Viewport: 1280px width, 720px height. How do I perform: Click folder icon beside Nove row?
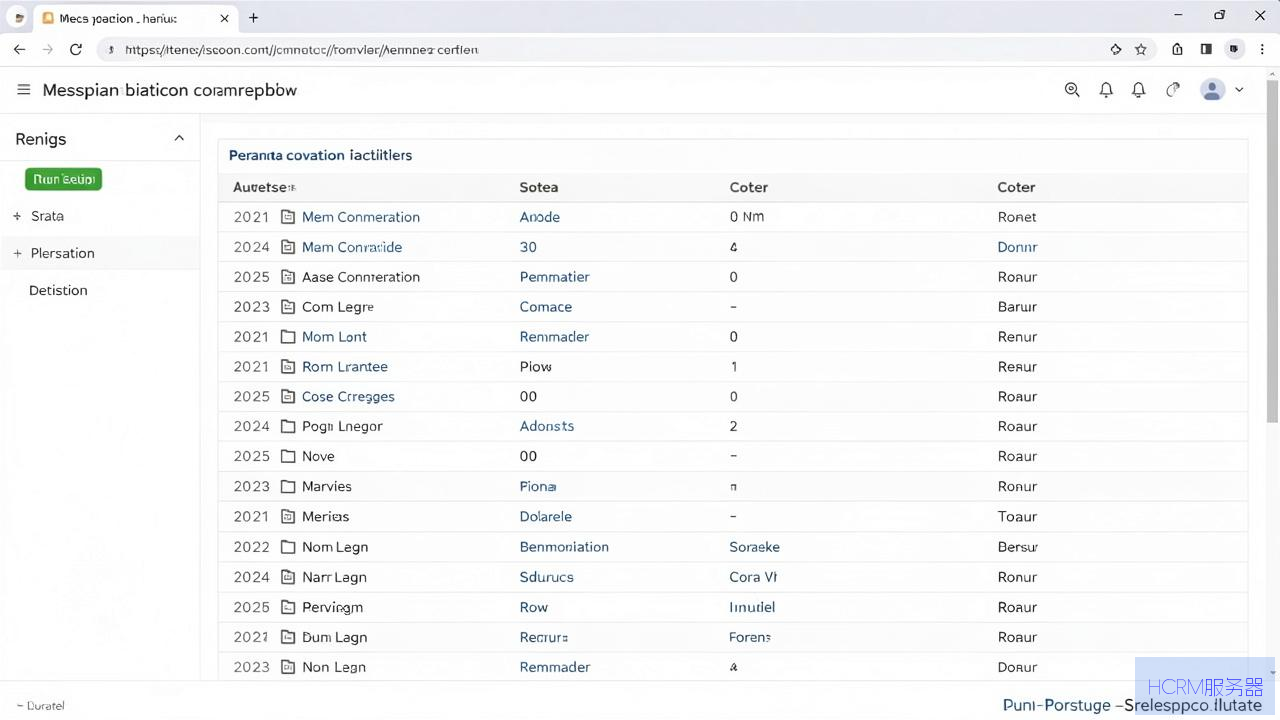pyautogui.click(x=288, y=456)
